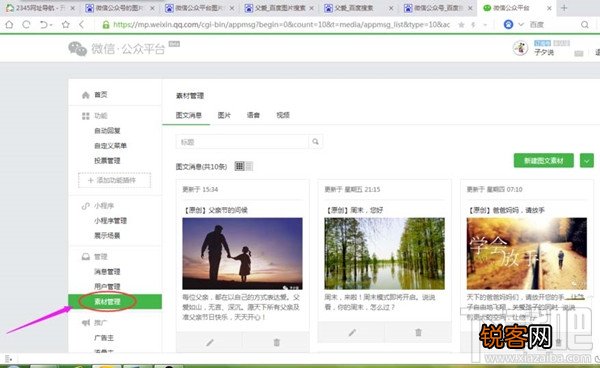Expand dropdown arrow beside 新建图文素材
The width and height of the screenshot is (600, 368).
tap(587, 161)
